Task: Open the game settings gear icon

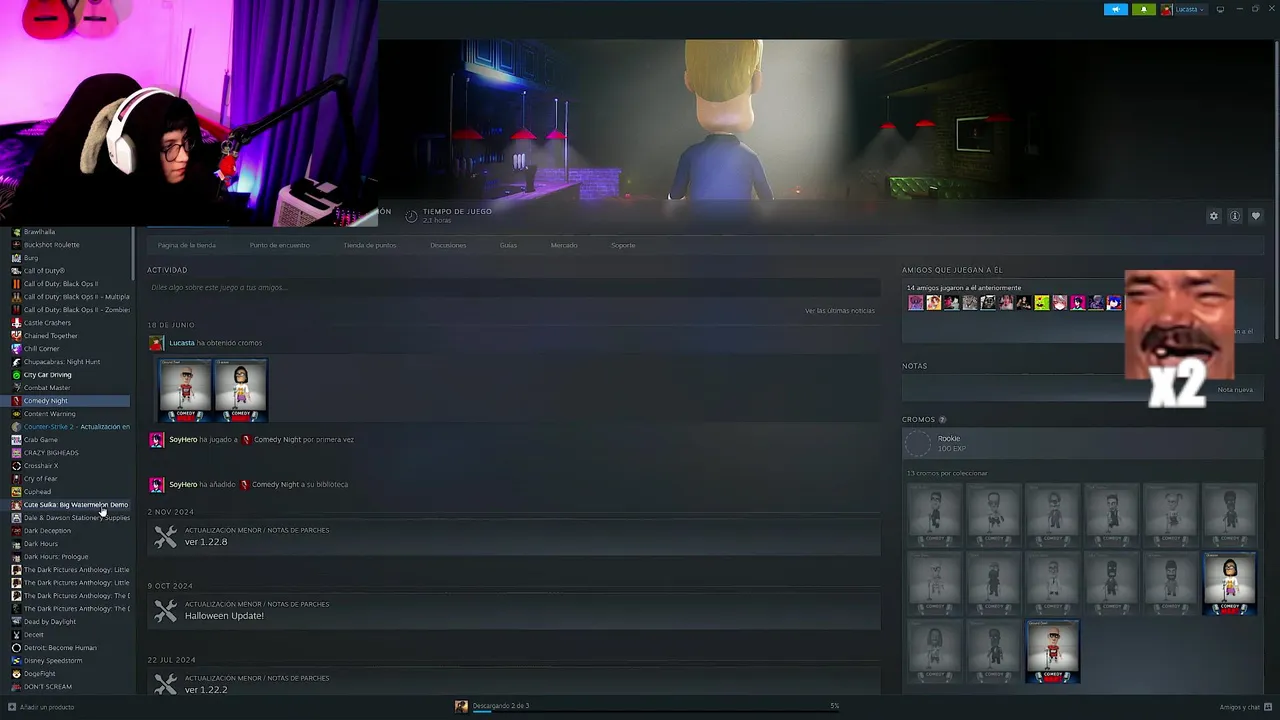Action: [1214, 216]
